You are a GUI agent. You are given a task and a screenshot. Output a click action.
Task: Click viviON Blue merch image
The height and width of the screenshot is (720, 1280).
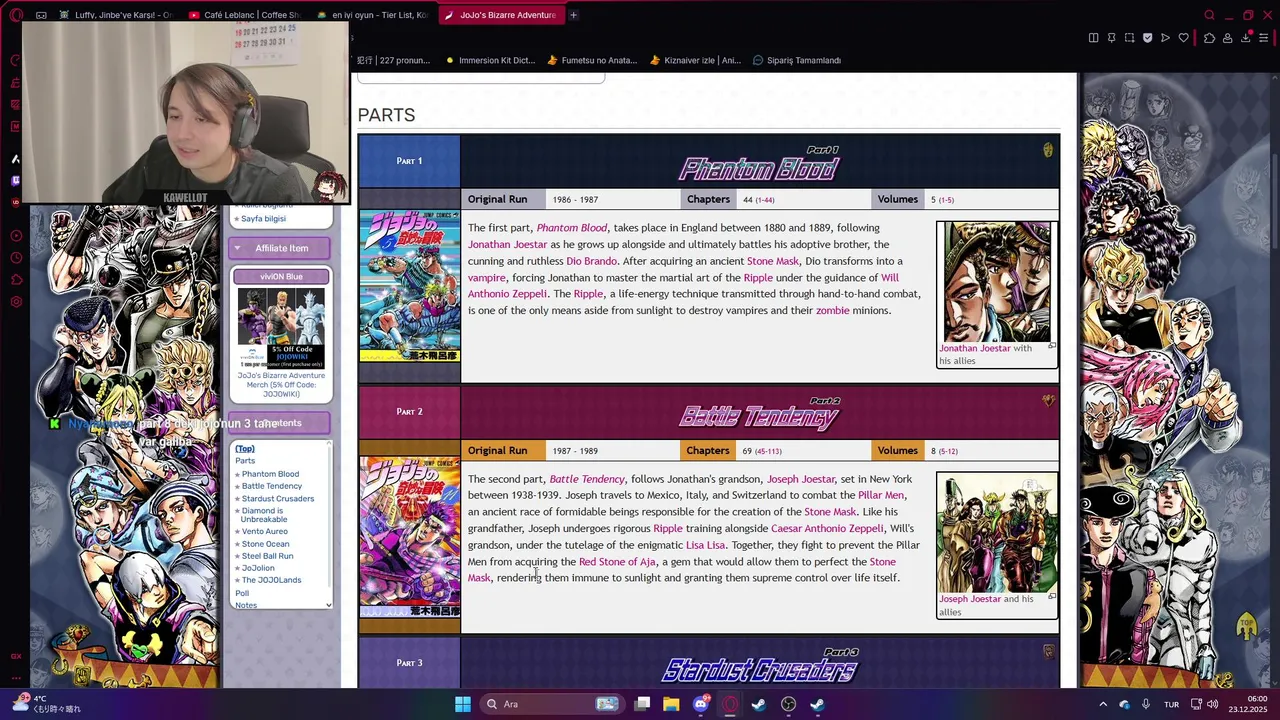pos(281,328)
